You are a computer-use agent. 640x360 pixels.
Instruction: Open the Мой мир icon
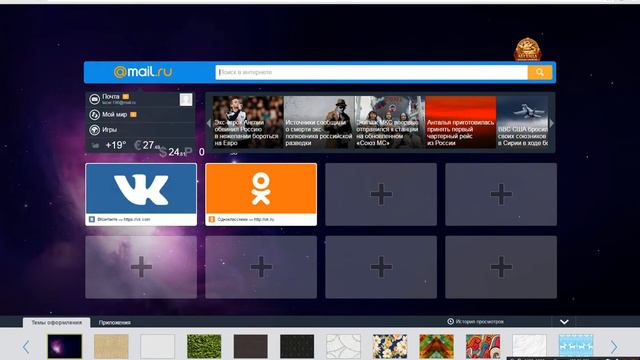coord(94,115)
